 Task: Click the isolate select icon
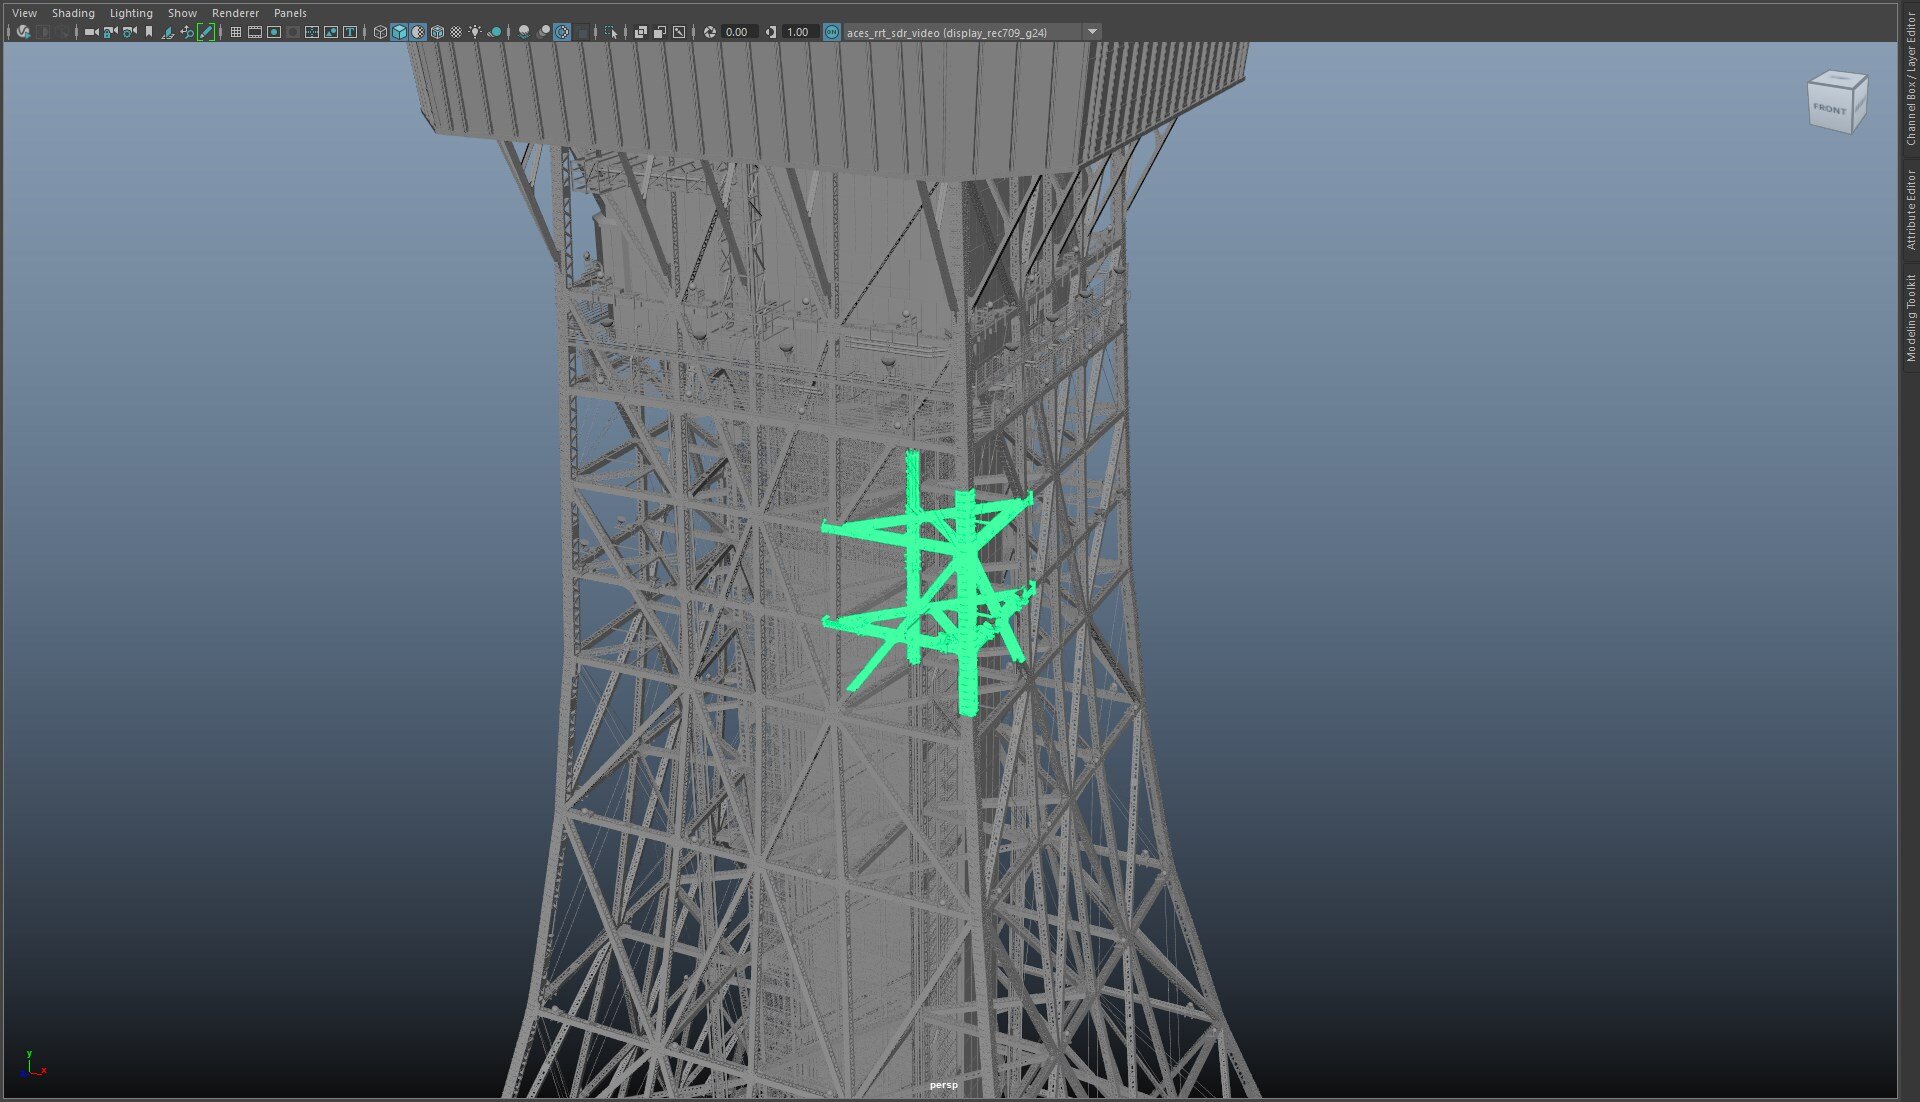pos(610,32)
